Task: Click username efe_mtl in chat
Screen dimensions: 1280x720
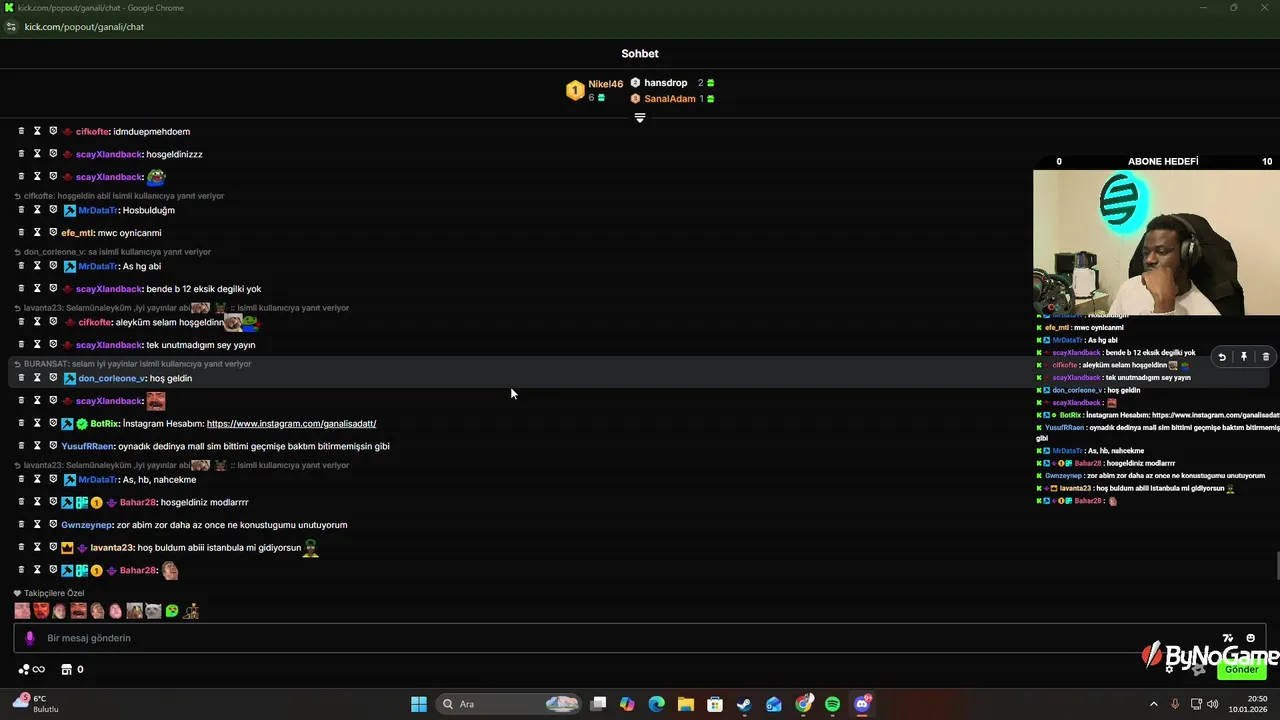Action: tap(77, 232)
